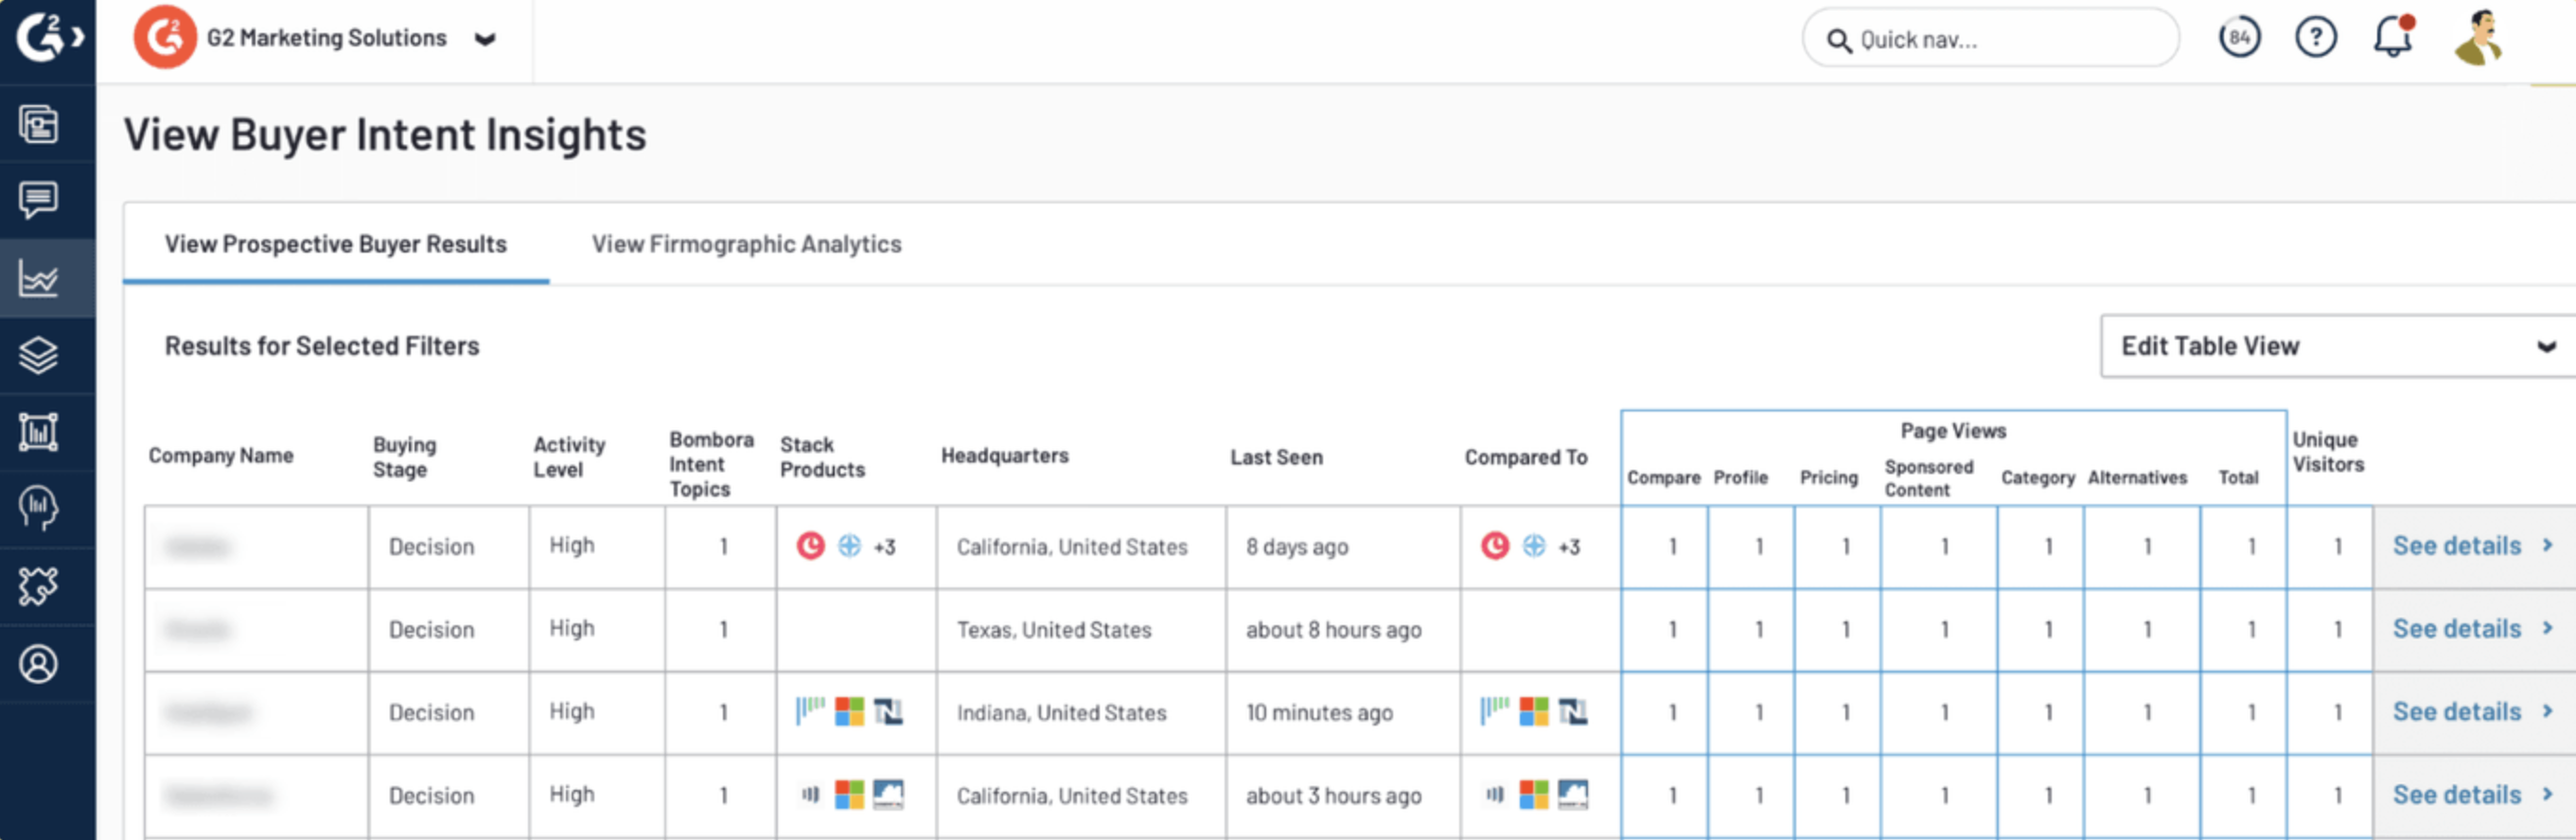Click the N logo stack product icon, Indiana row
The height and width of the screenshot is (840, 2576).
click(888, 712)
